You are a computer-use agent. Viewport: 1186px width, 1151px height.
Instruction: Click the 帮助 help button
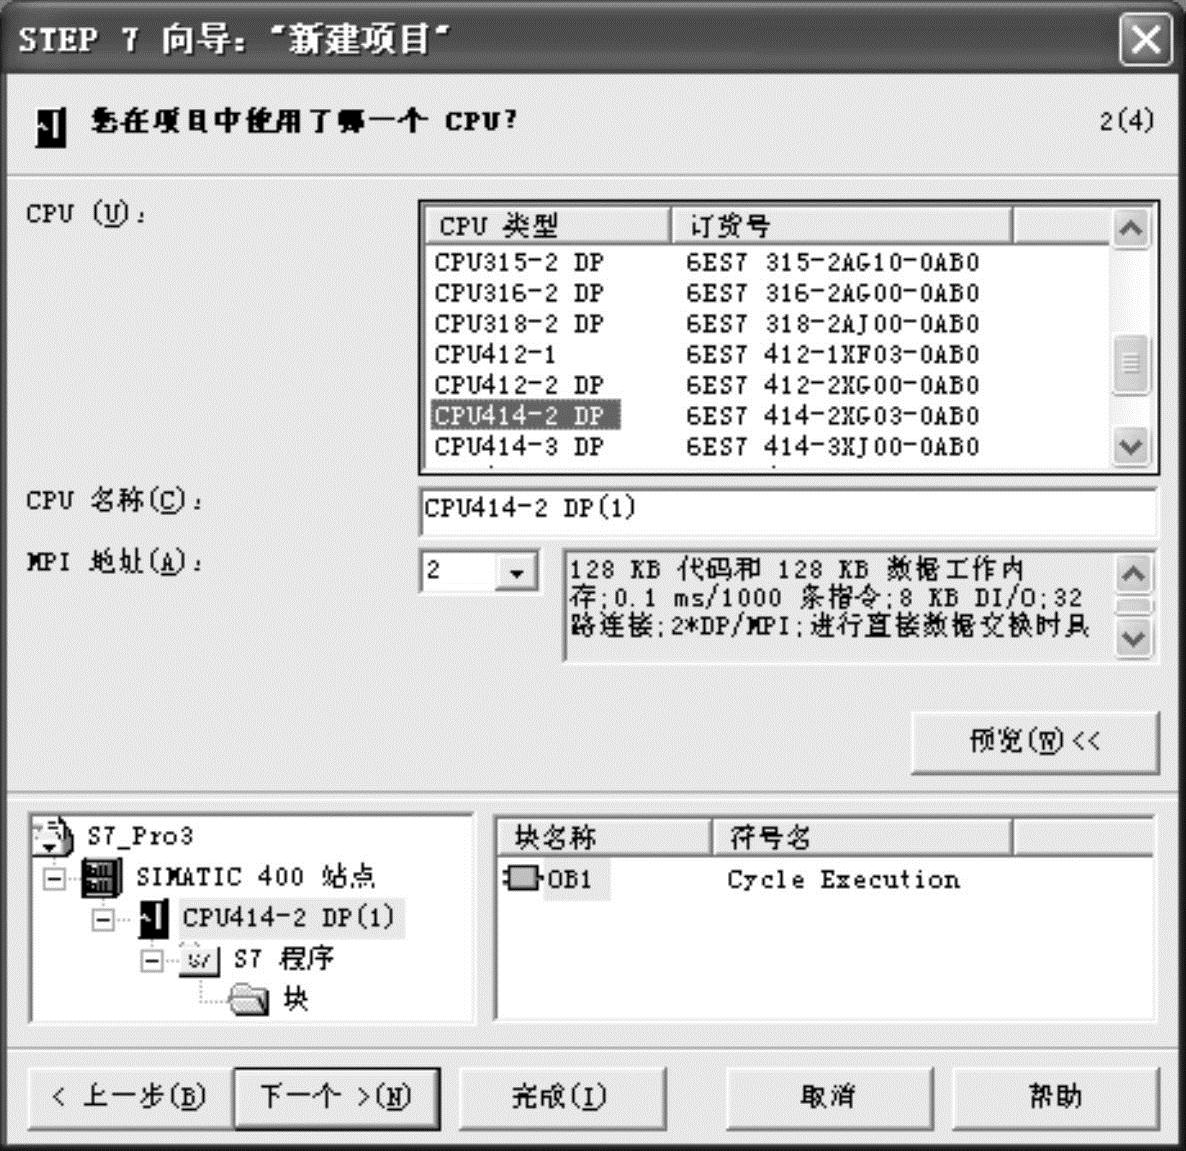pyautogui.click(x=1055, y=1097)
